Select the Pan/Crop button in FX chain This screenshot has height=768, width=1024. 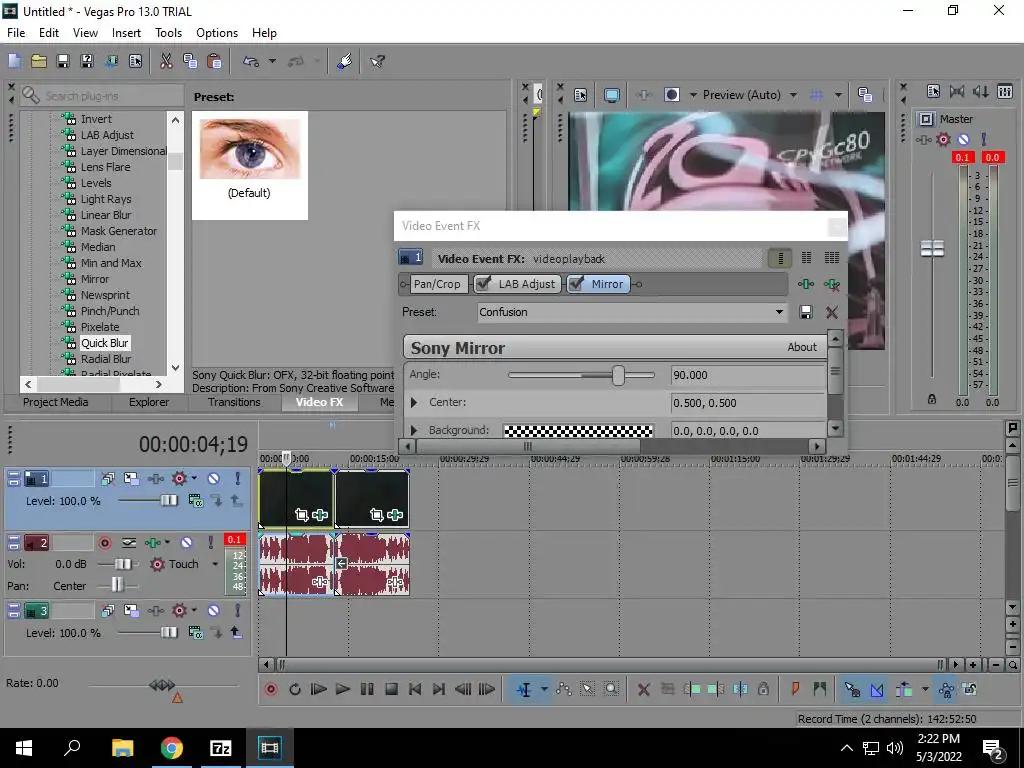point(436,284)
